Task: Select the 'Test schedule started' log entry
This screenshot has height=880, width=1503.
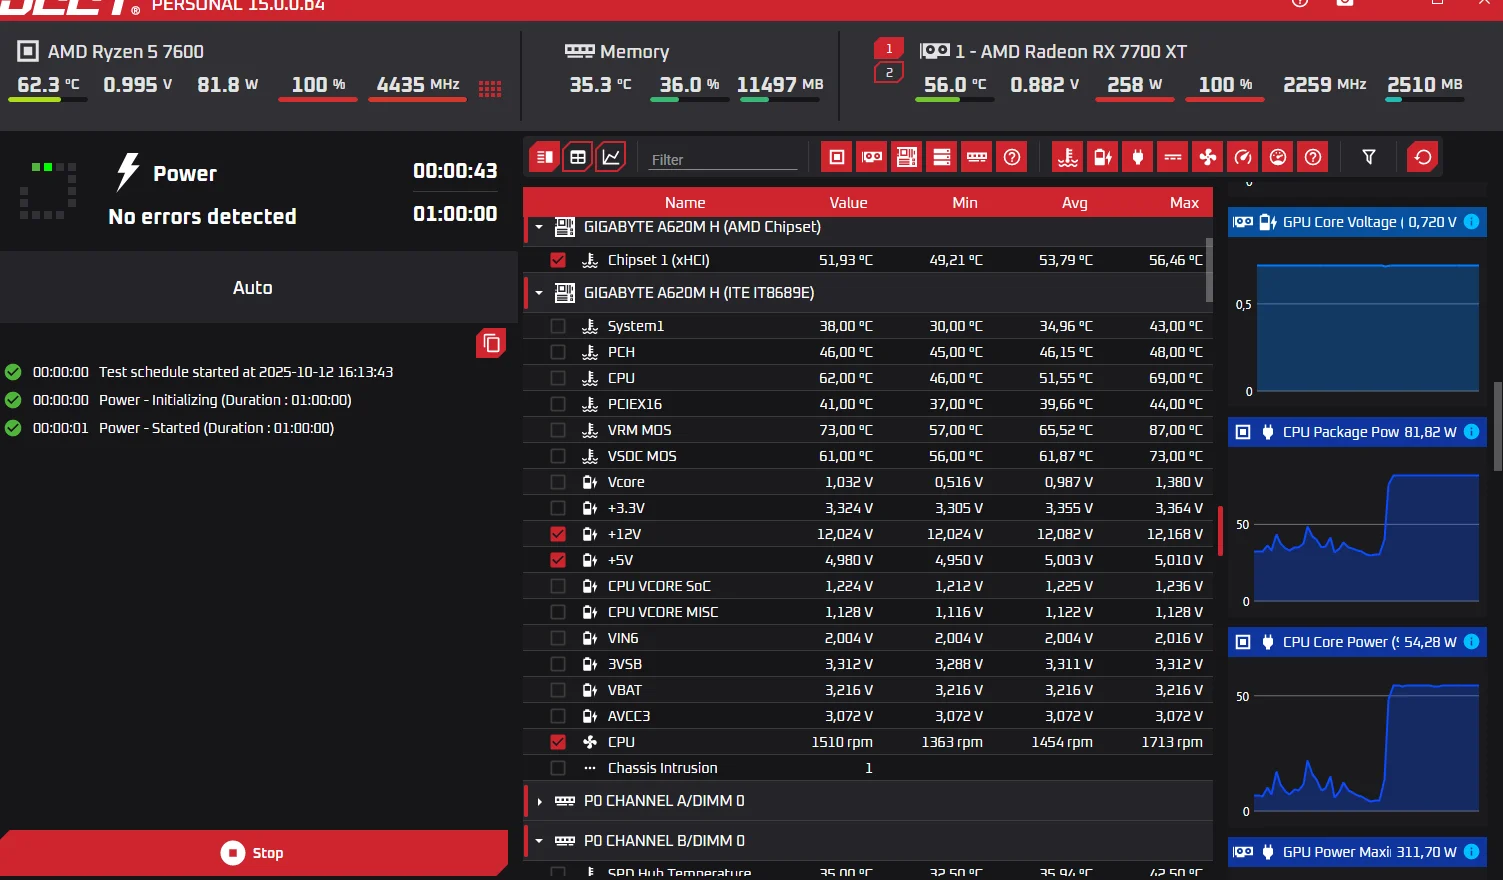Action: (x=246, y=372)
